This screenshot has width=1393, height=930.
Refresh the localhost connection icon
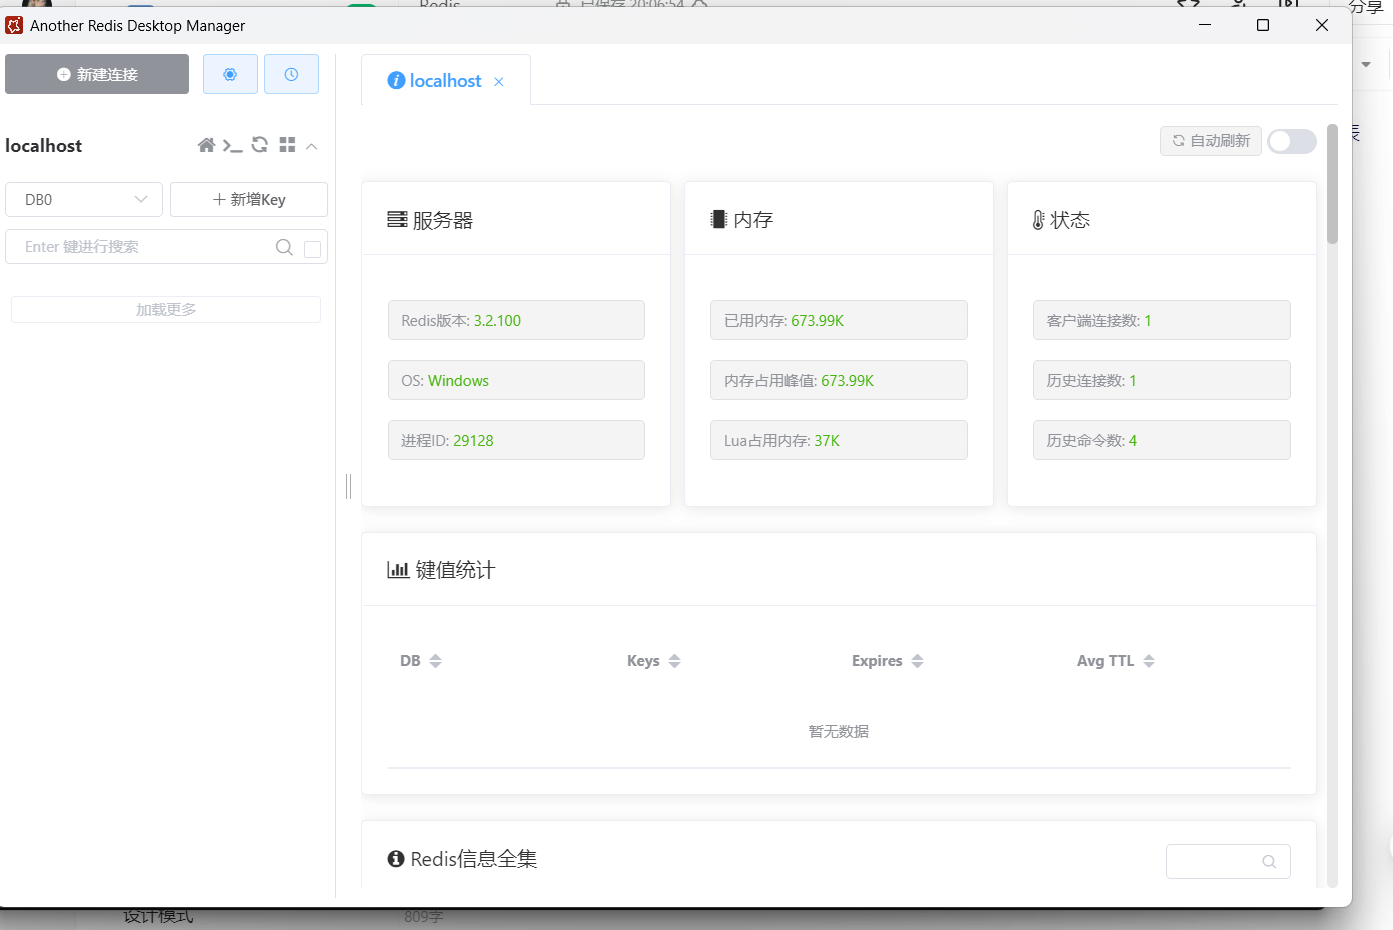click(260, 145)
